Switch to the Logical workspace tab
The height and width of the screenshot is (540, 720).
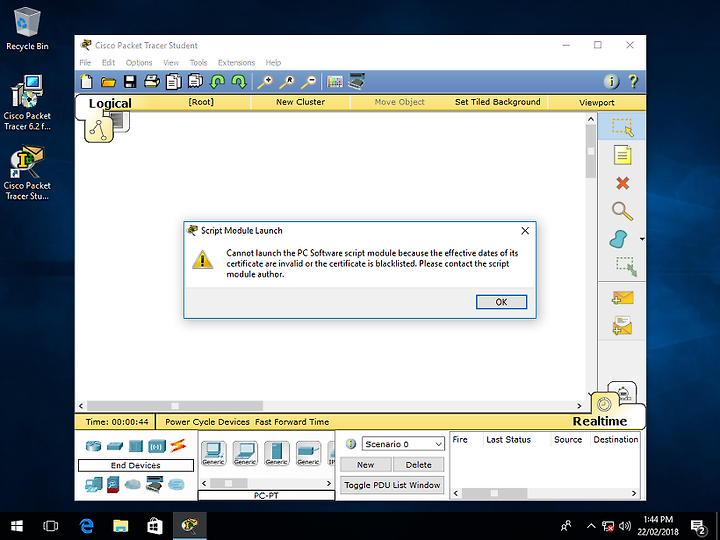pos(110,103)
